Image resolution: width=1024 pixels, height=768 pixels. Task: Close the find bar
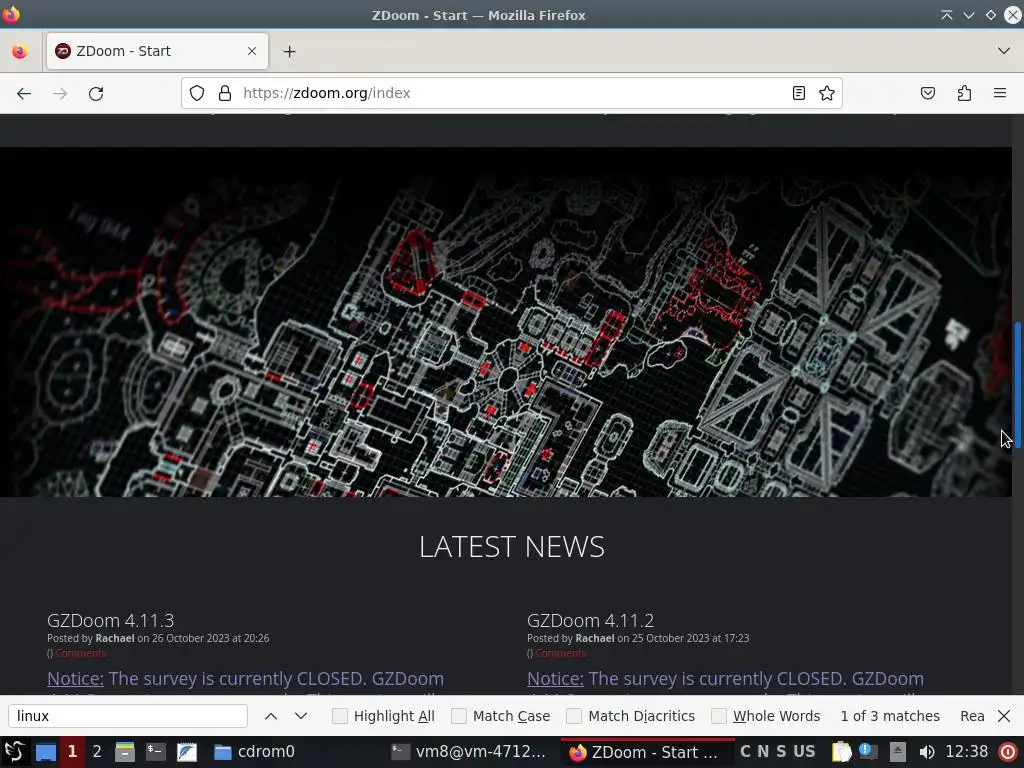(x=1004, y=716)
